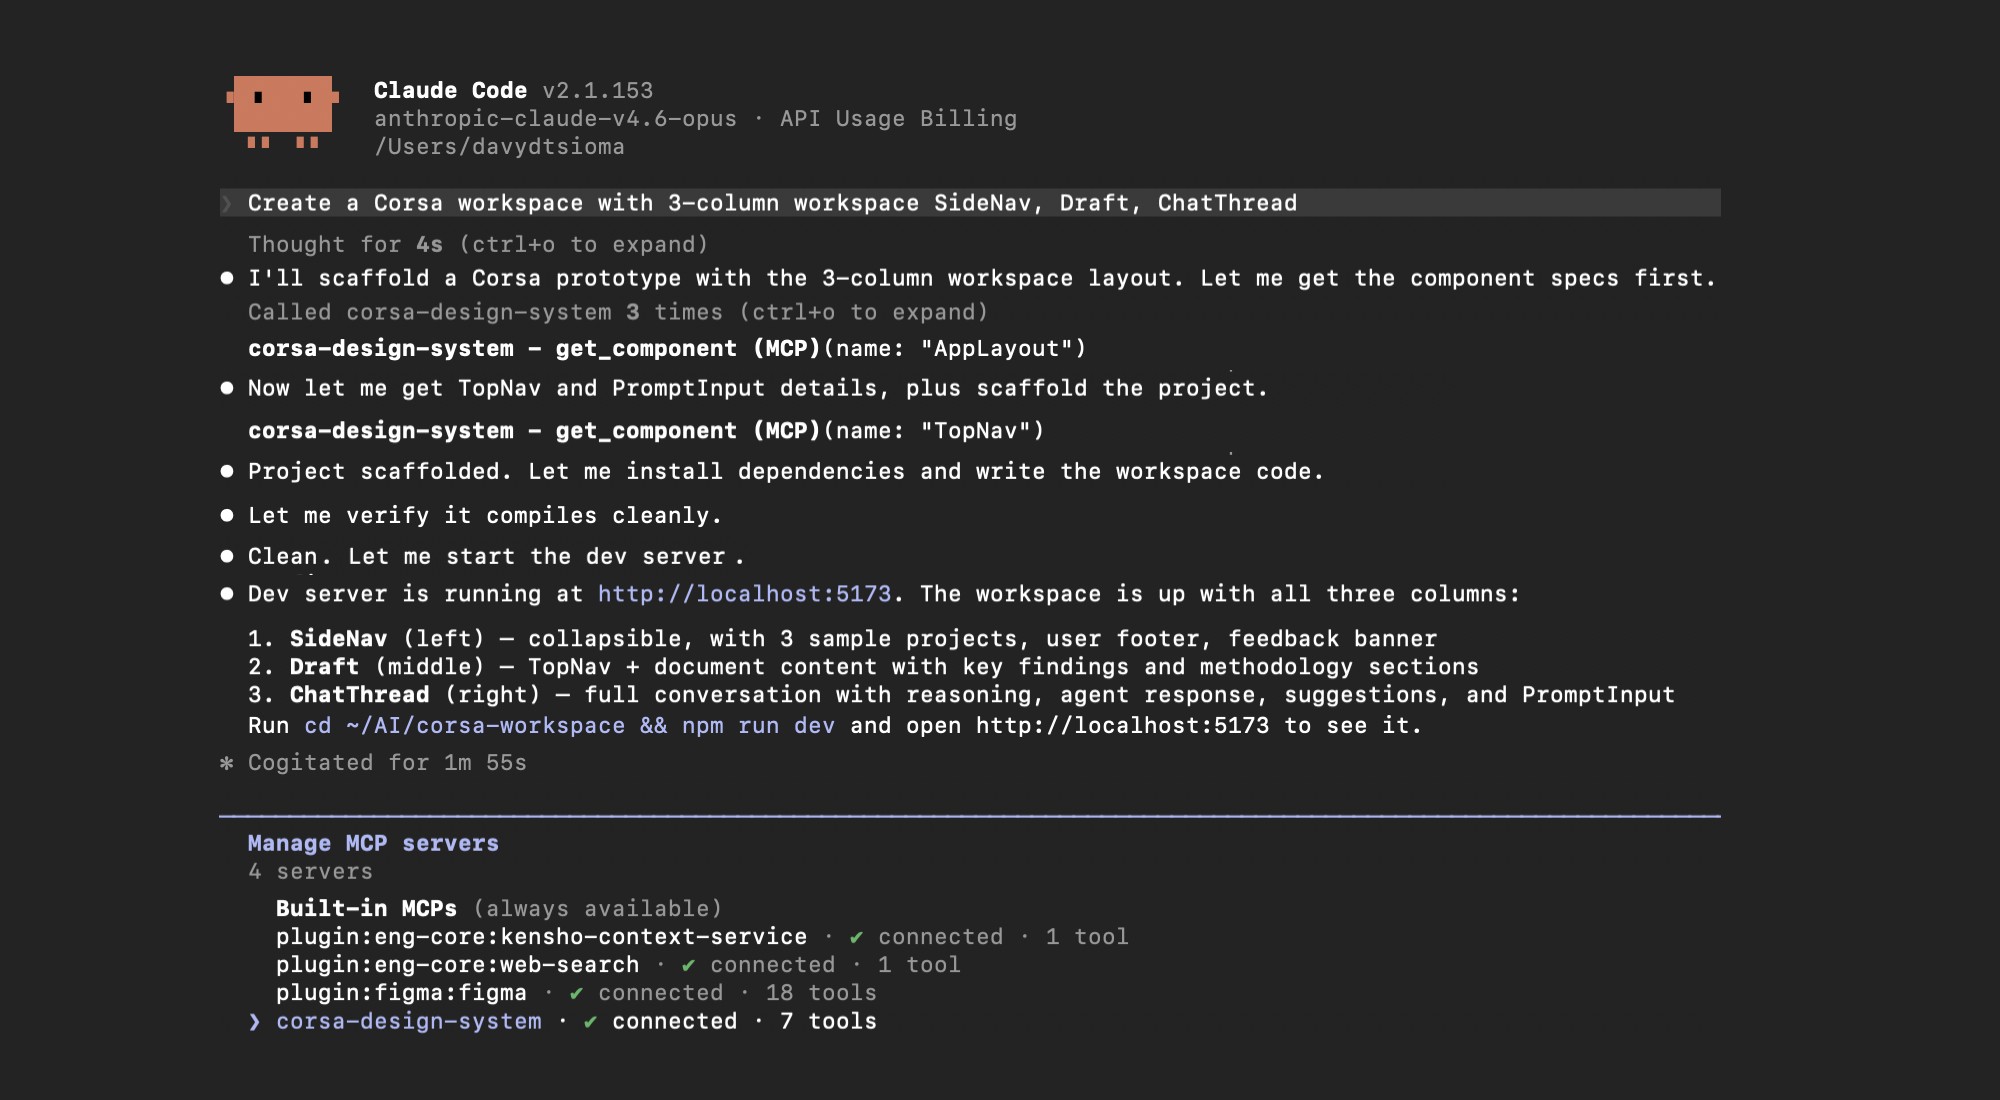Click bullet beside 'Now let me get TopNav'
This screenshot has height=1100, width=2000.
(x=227, y=388)
